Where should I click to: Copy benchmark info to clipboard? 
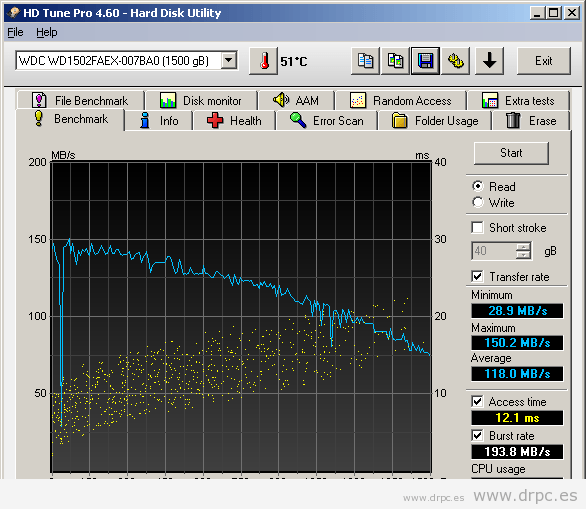365,61
